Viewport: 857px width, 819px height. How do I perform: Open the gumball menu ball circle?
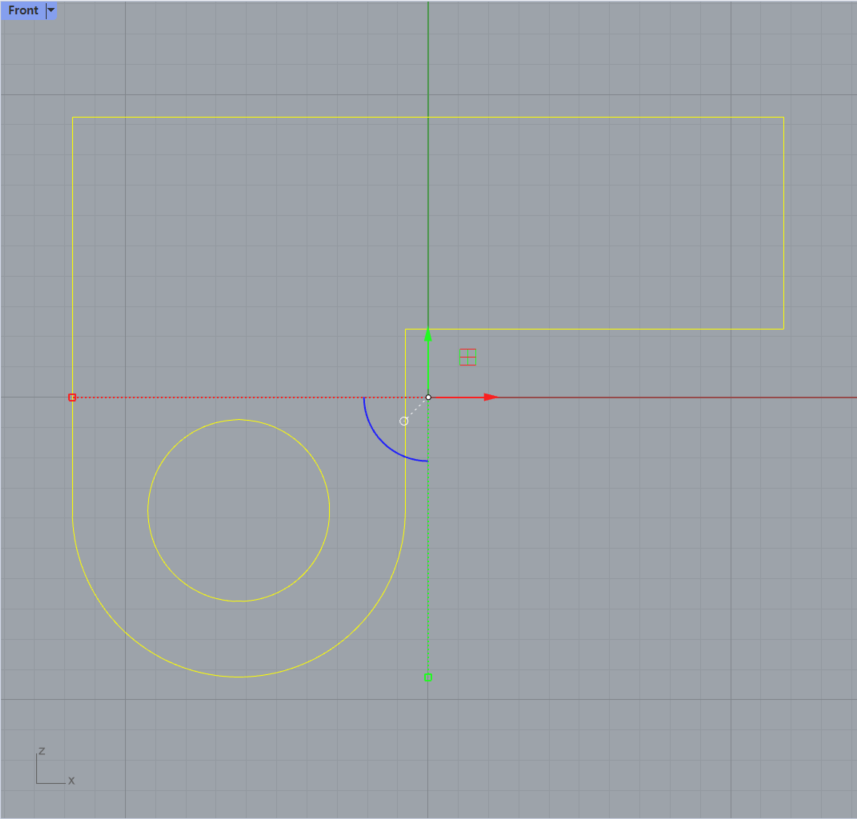click(403, 421)
